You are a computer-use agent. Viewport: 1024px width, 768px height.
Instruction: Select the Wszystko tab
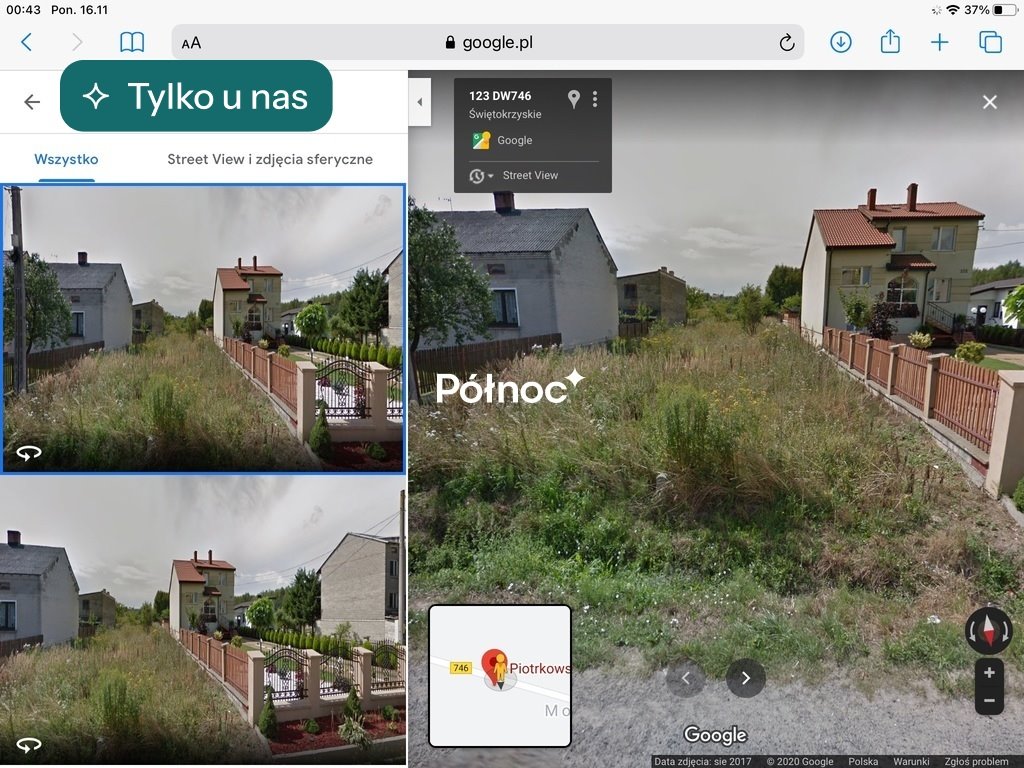click(66, 159)
